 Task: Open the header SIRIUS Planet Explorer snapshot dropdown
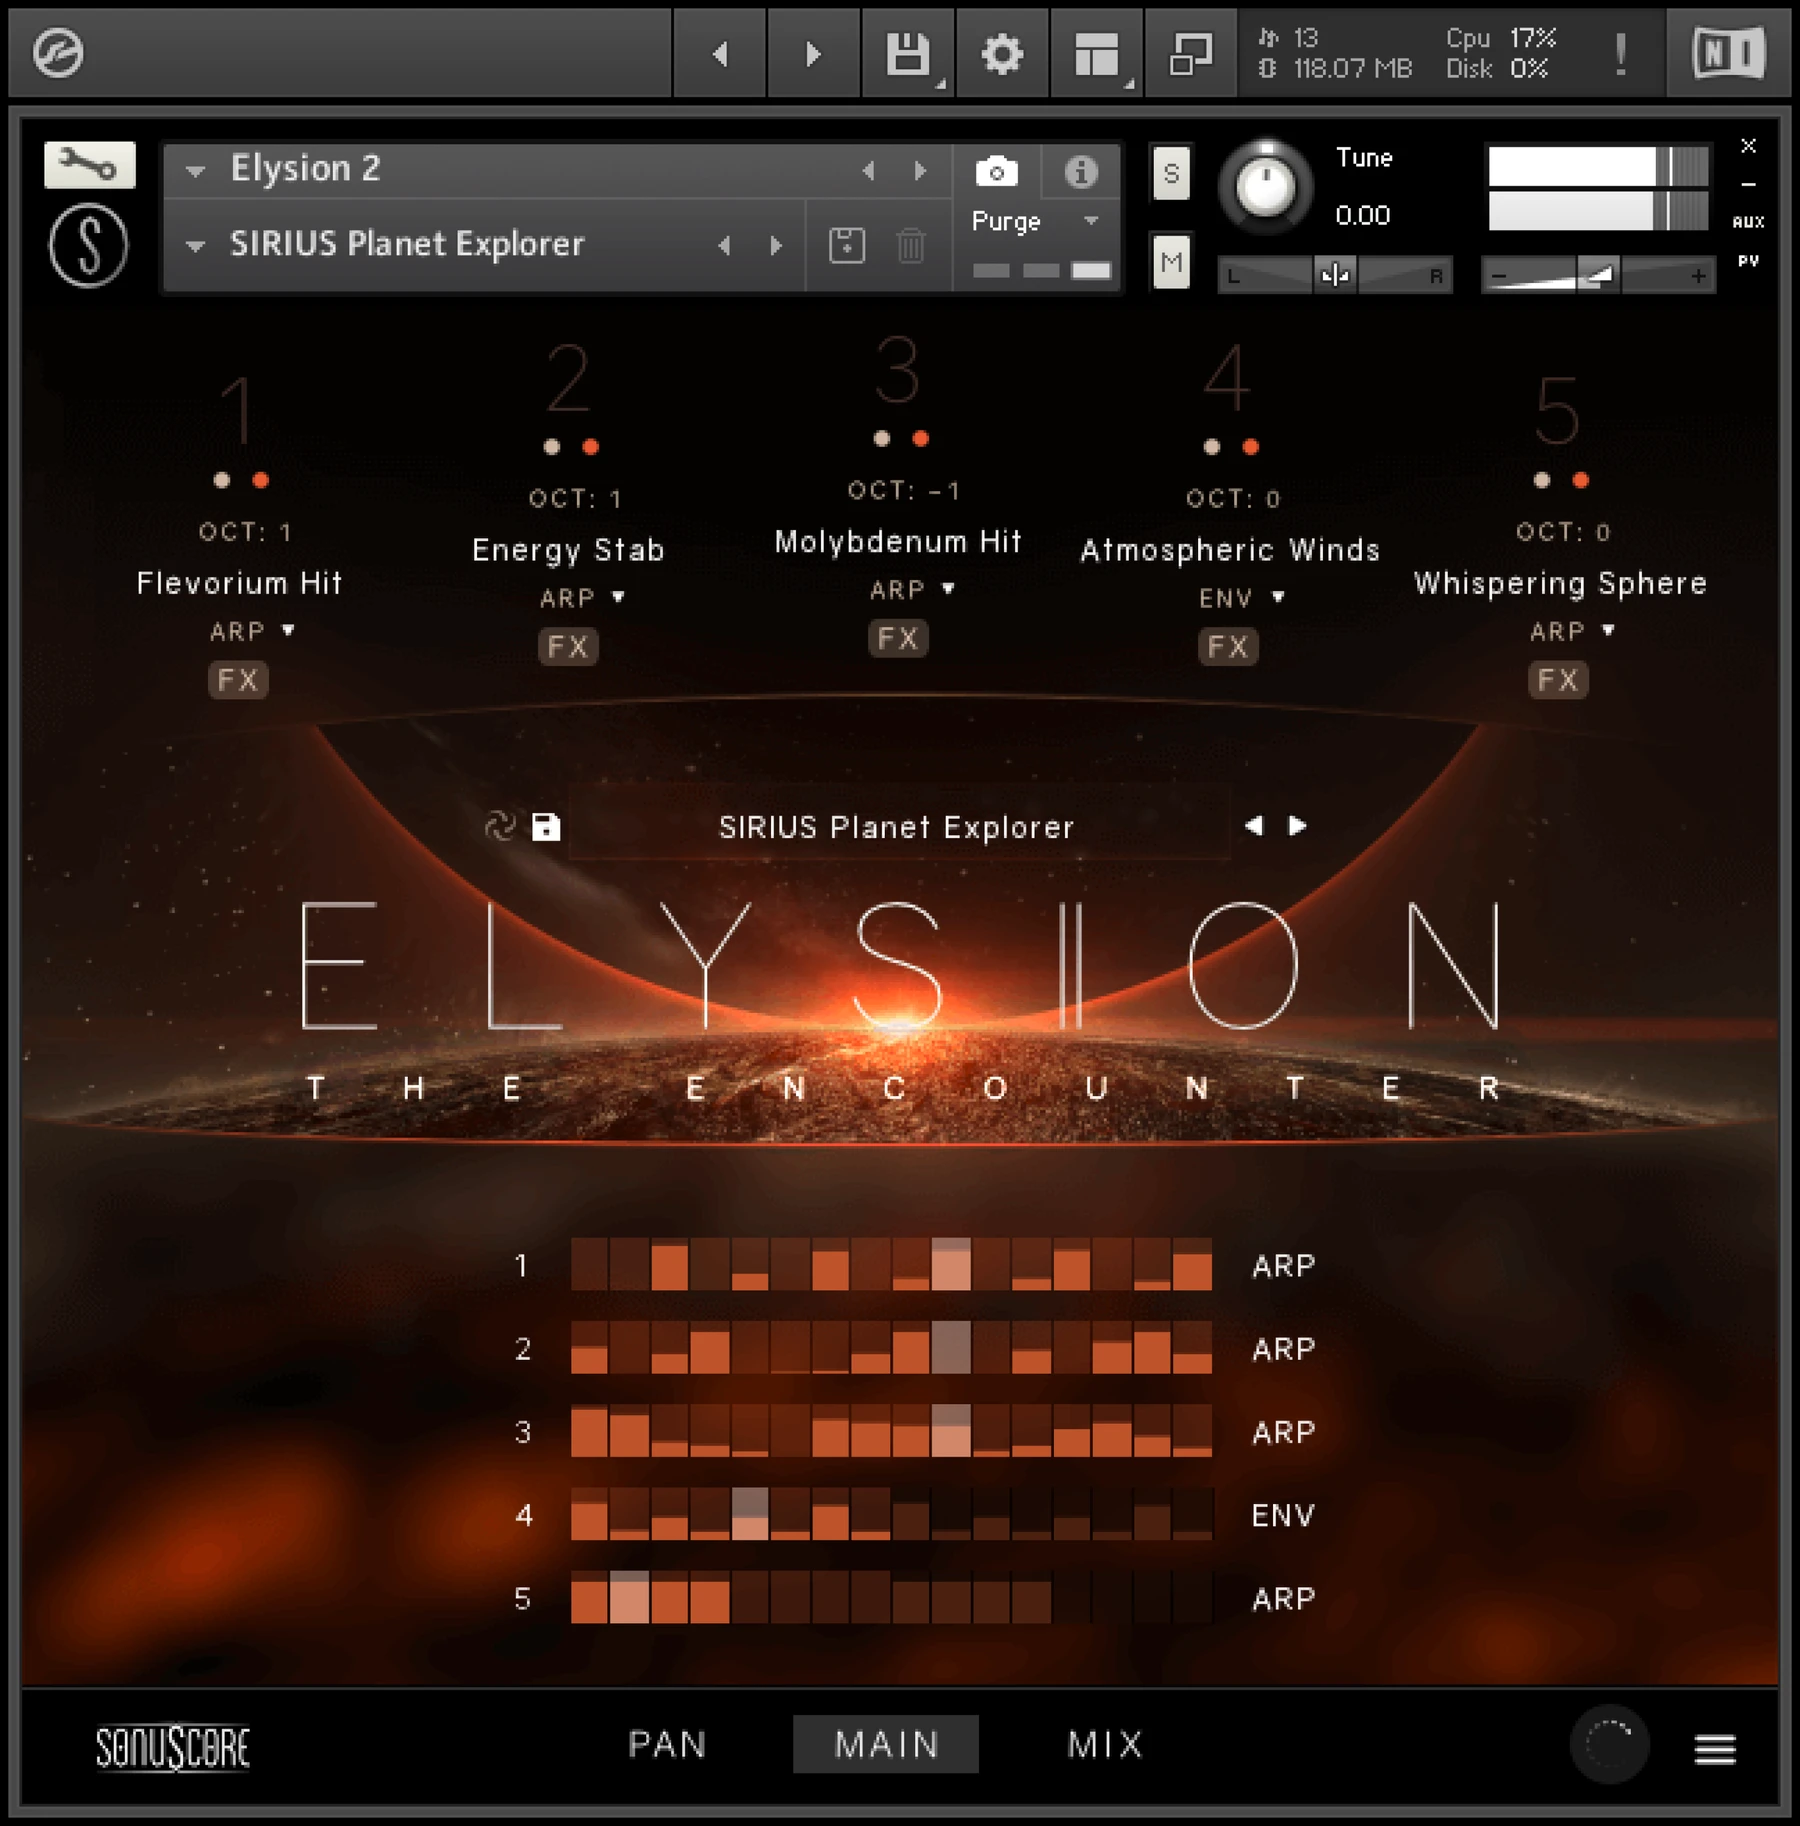click(196, 245)
